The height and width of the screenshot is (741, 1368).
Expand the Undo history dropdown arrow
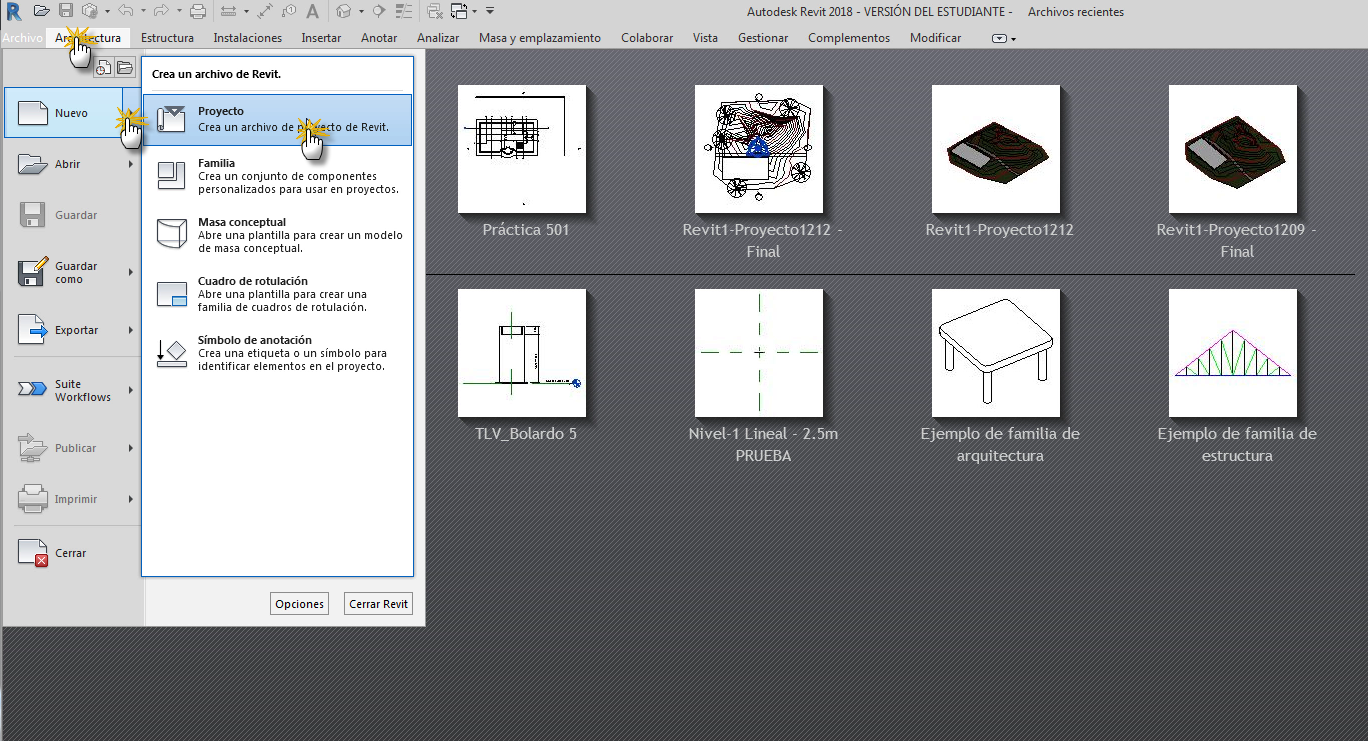click(x=143, y=11)
